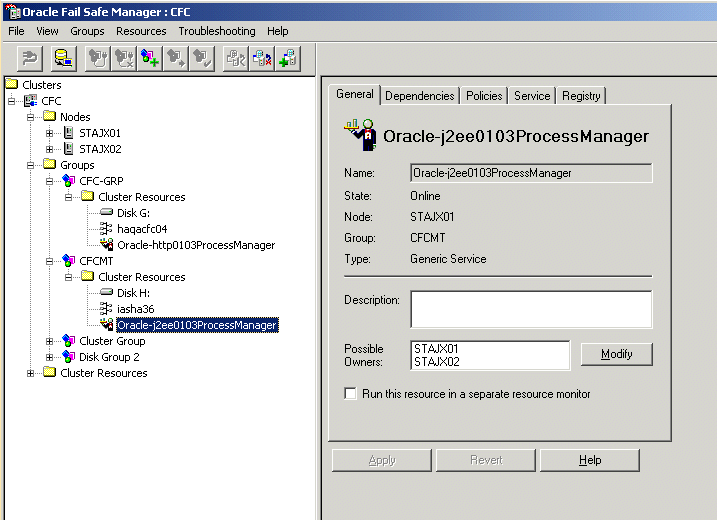Select STAJX01 in Possible Owners list
Viewport: 717px width, 520px height.
(436, 348)
